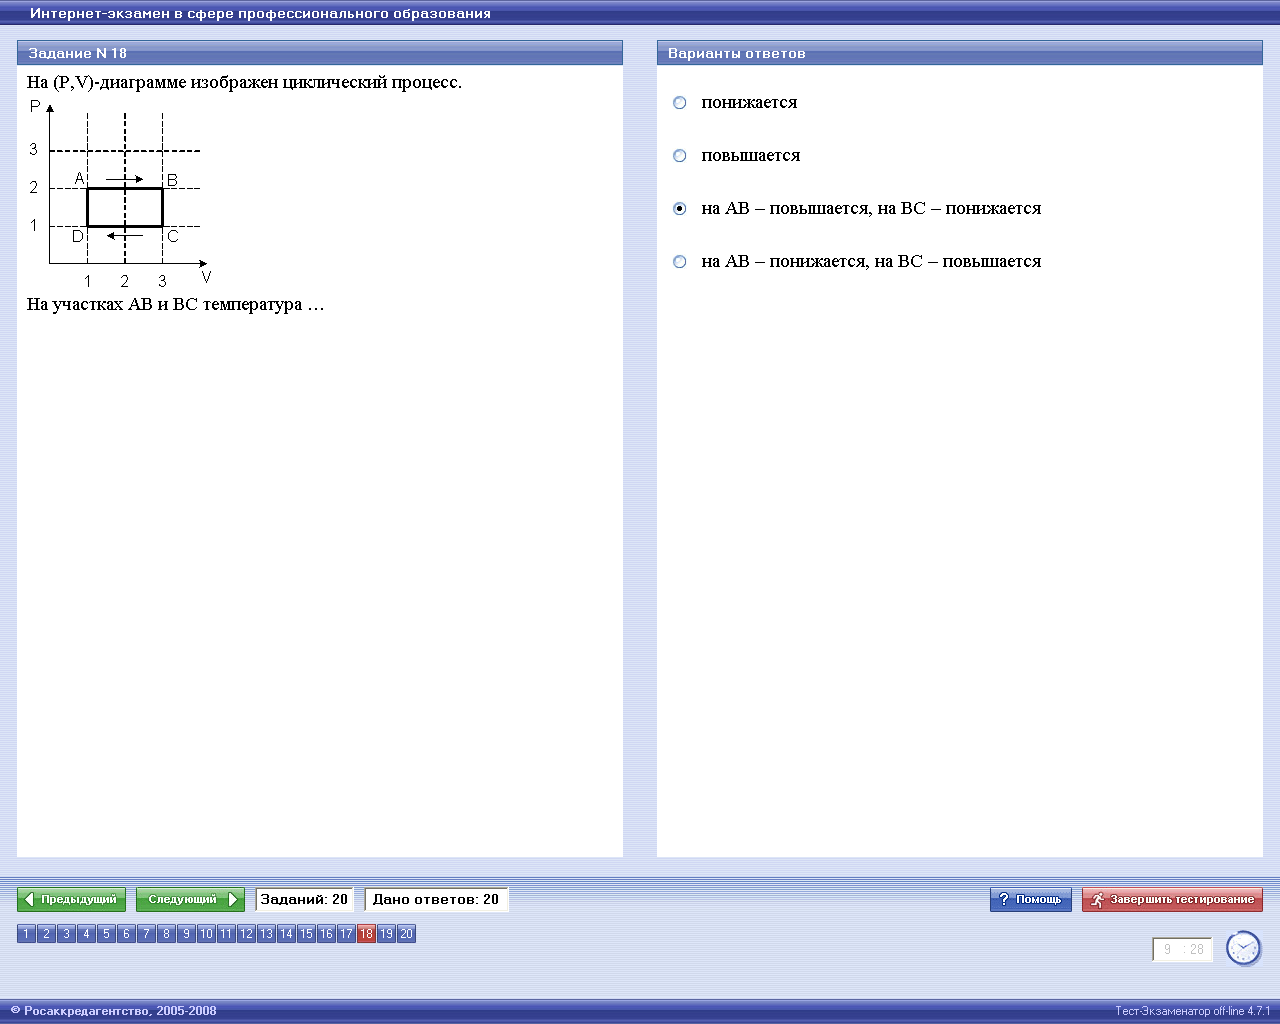
Task: Jump to question 16
Action: (x=326, y=934)
